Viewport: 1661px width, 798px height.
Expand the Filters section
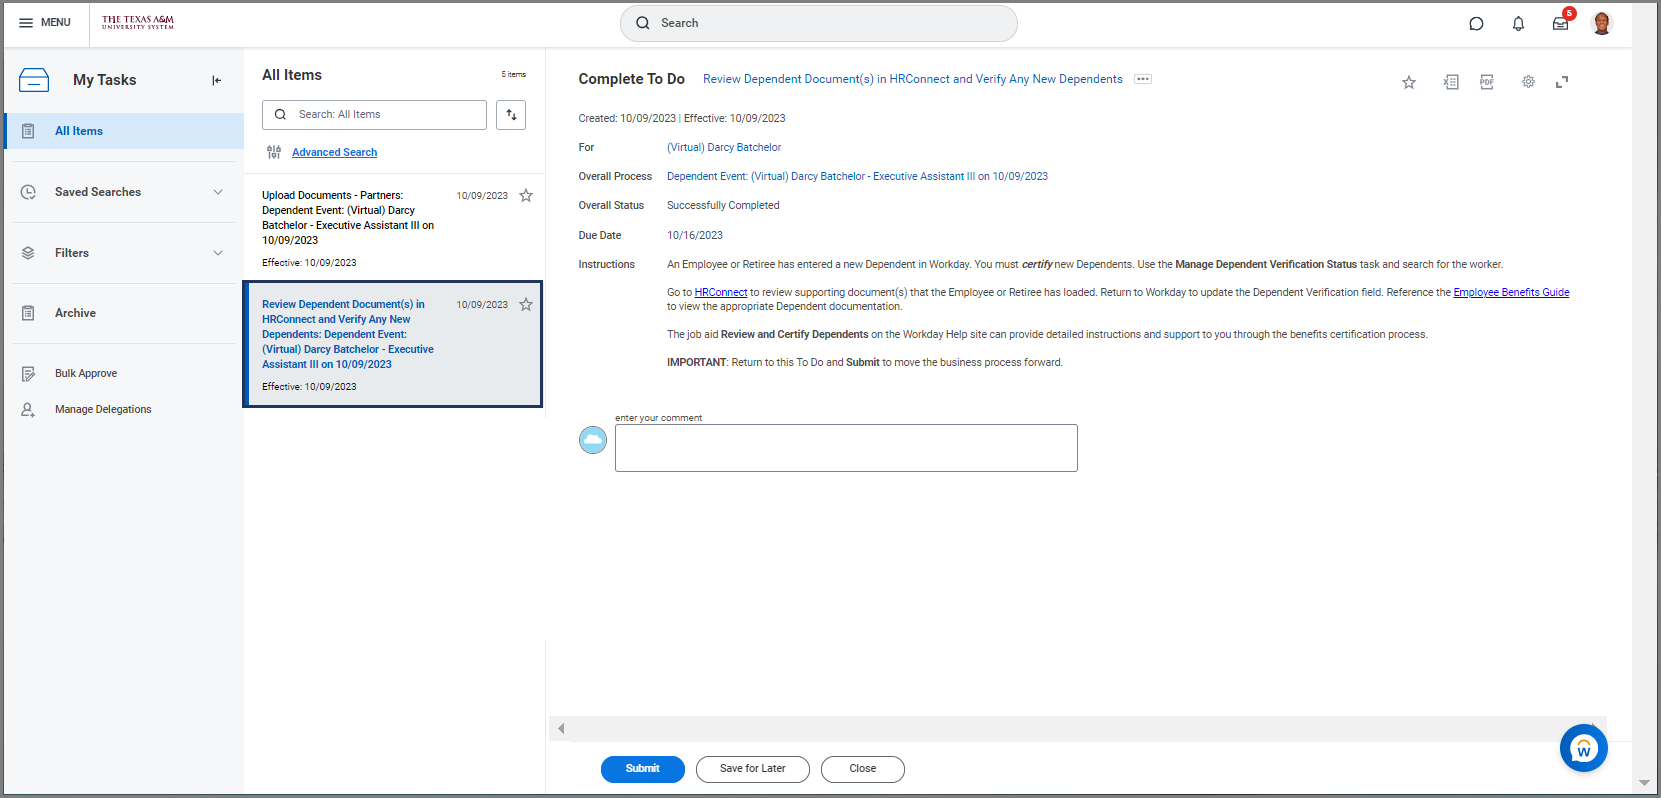click(217, 253)
